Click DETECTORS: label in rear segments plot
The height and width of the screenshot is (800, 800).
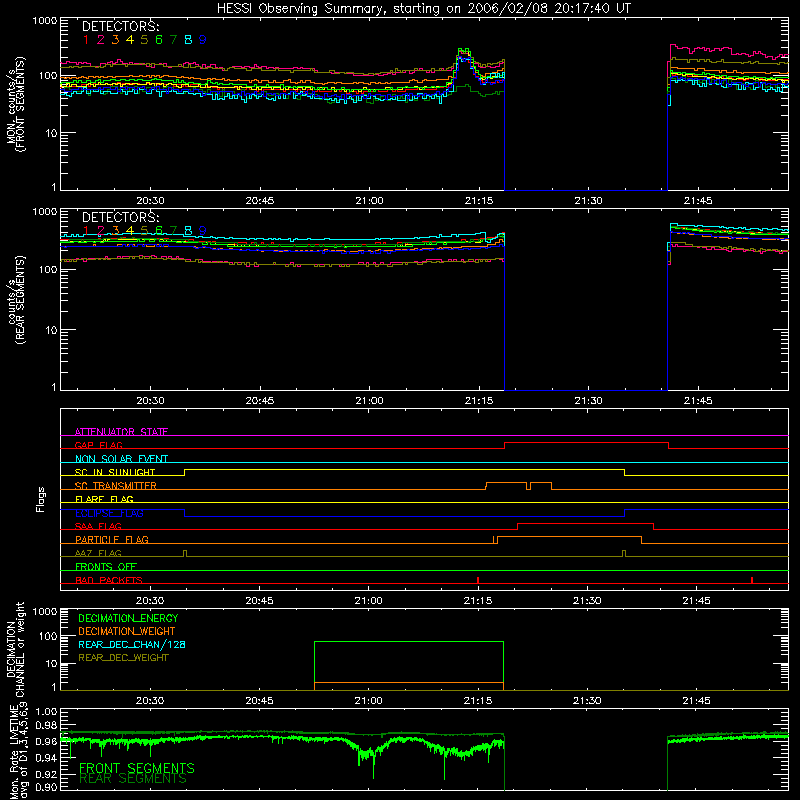click(120, 217)
